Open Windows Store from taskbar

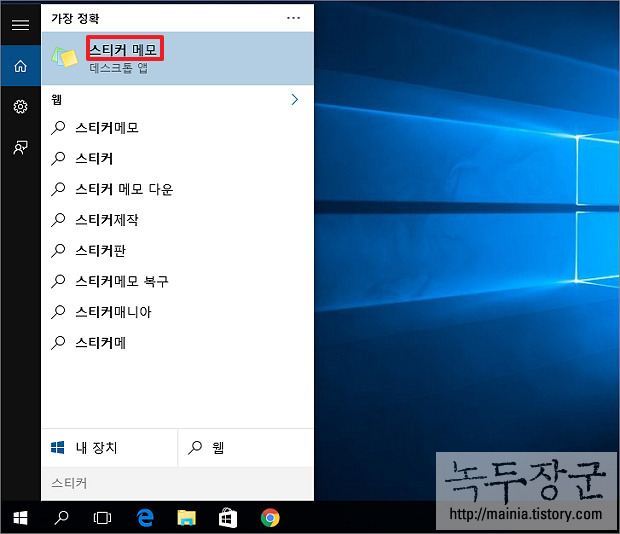click(228, 517)
